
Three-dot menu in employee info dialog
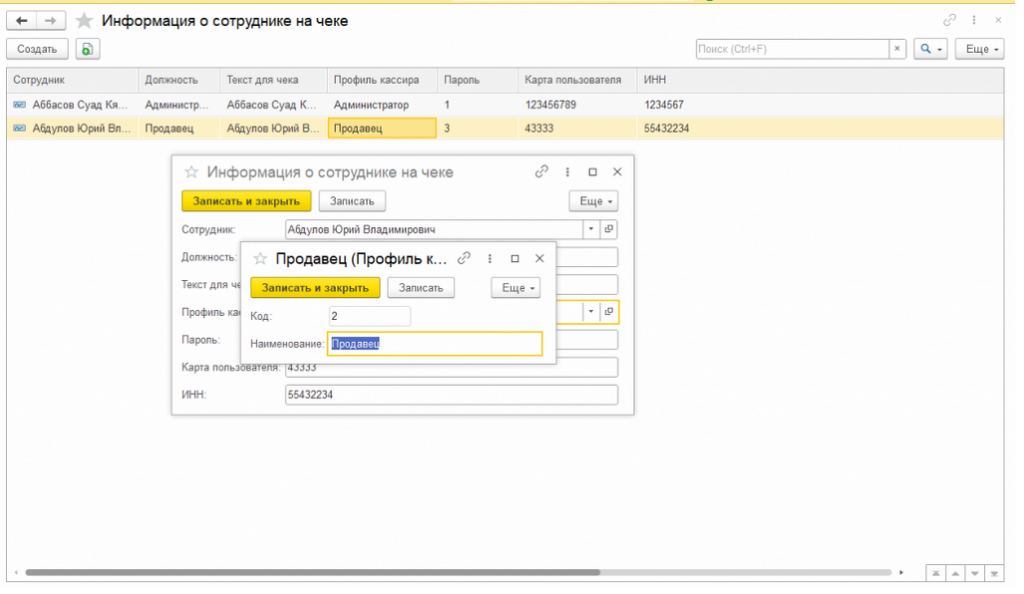pos(568,172)
